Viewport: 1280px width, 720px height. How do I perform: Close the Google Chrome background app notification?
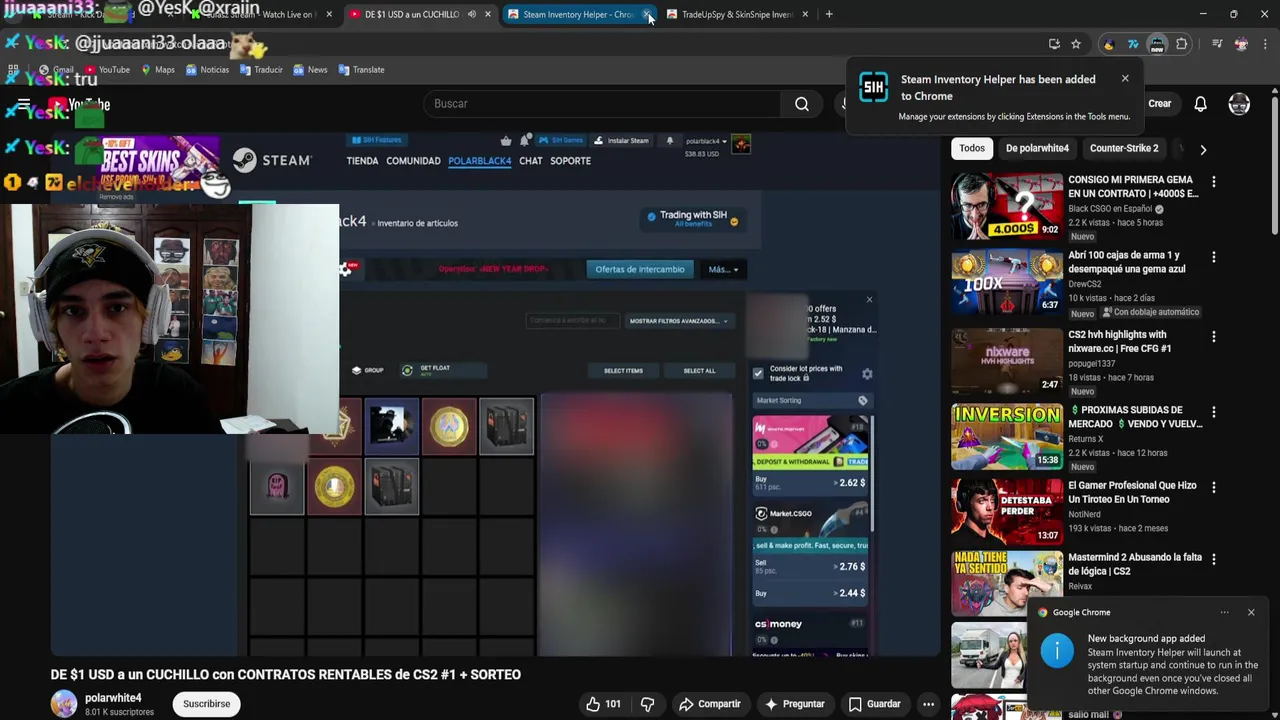[1251, 612]
